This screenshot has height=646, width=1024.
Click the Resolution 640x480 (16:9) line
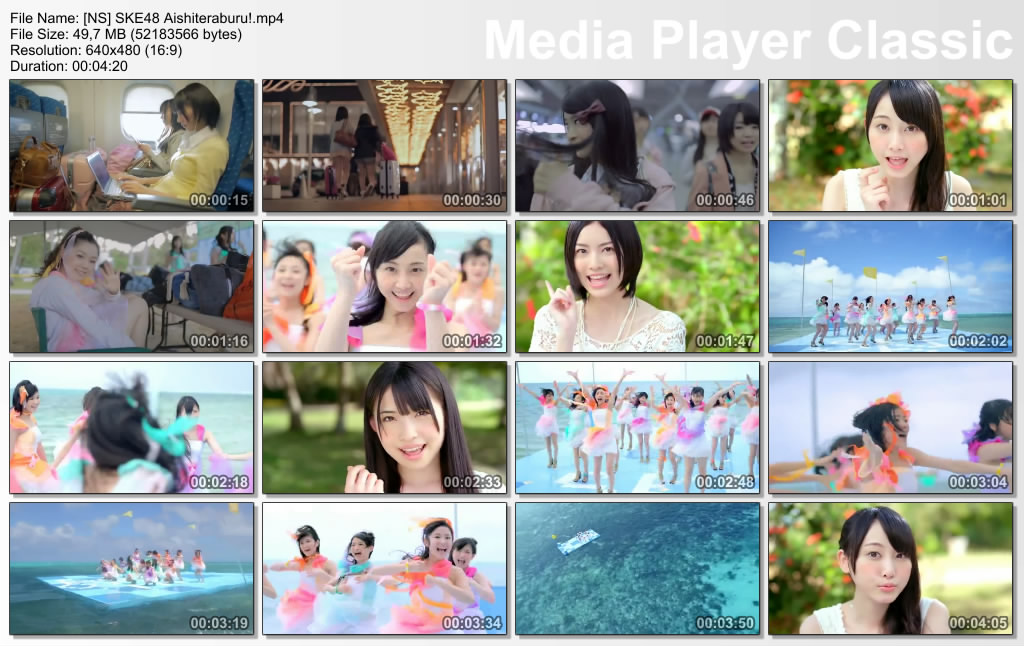click(x=96, y=50)
